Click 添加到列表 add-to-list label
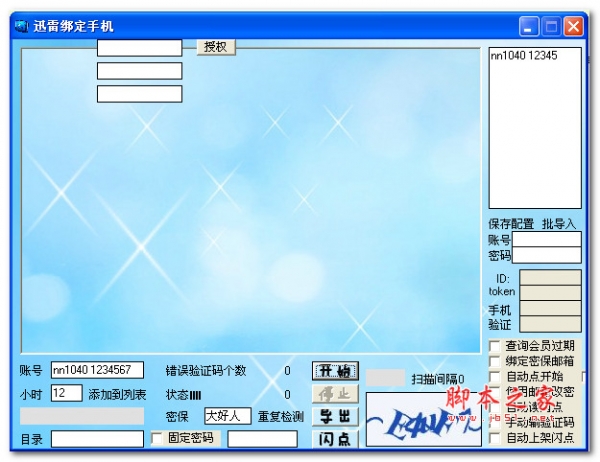600x462 pixels. tap(117, 394)
